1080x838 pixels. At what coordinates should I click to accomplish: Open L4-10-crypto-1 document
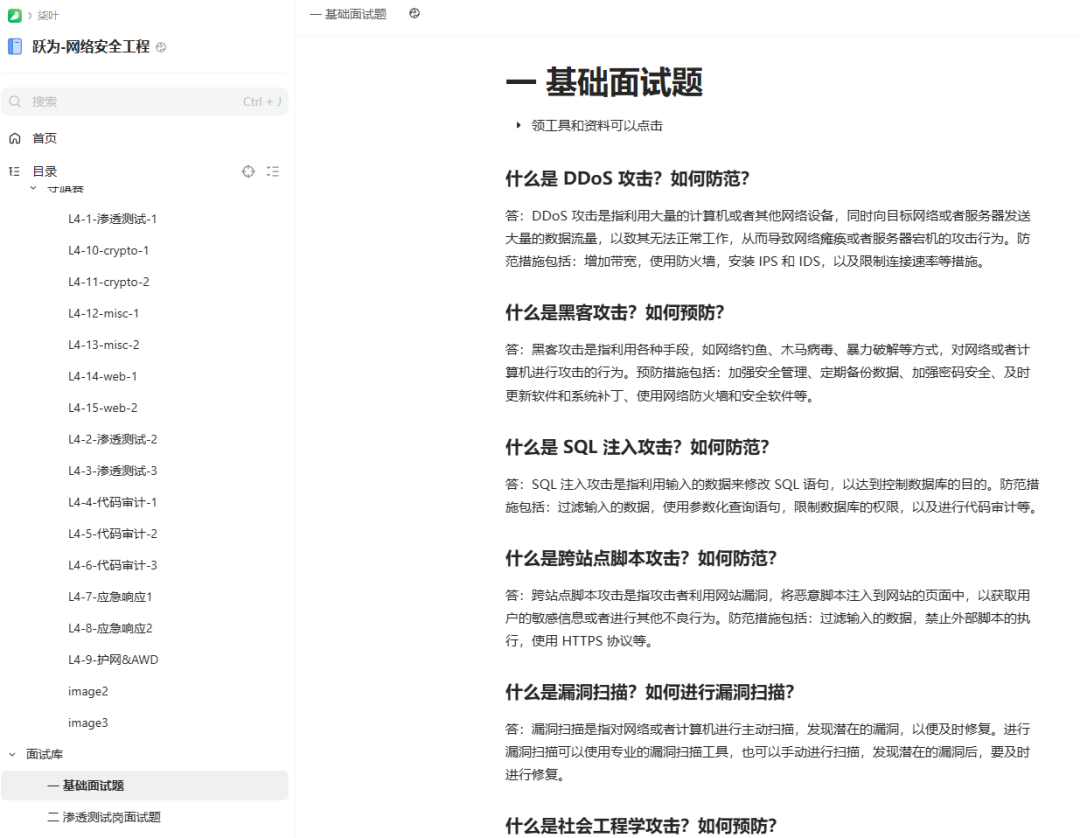coord(108,251)
